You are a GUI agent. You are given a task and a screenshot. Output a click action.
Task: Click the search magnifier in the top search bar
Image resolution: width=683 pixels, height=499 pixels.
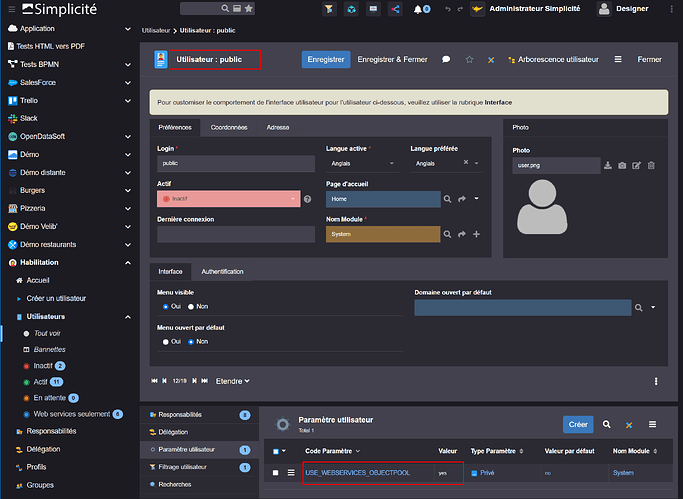click(x=225, y=8)
